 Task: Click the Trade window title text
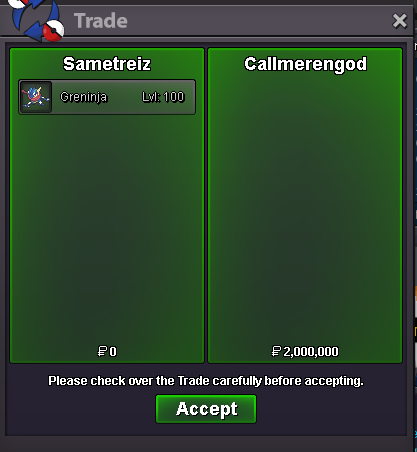[x=101, y=21]
